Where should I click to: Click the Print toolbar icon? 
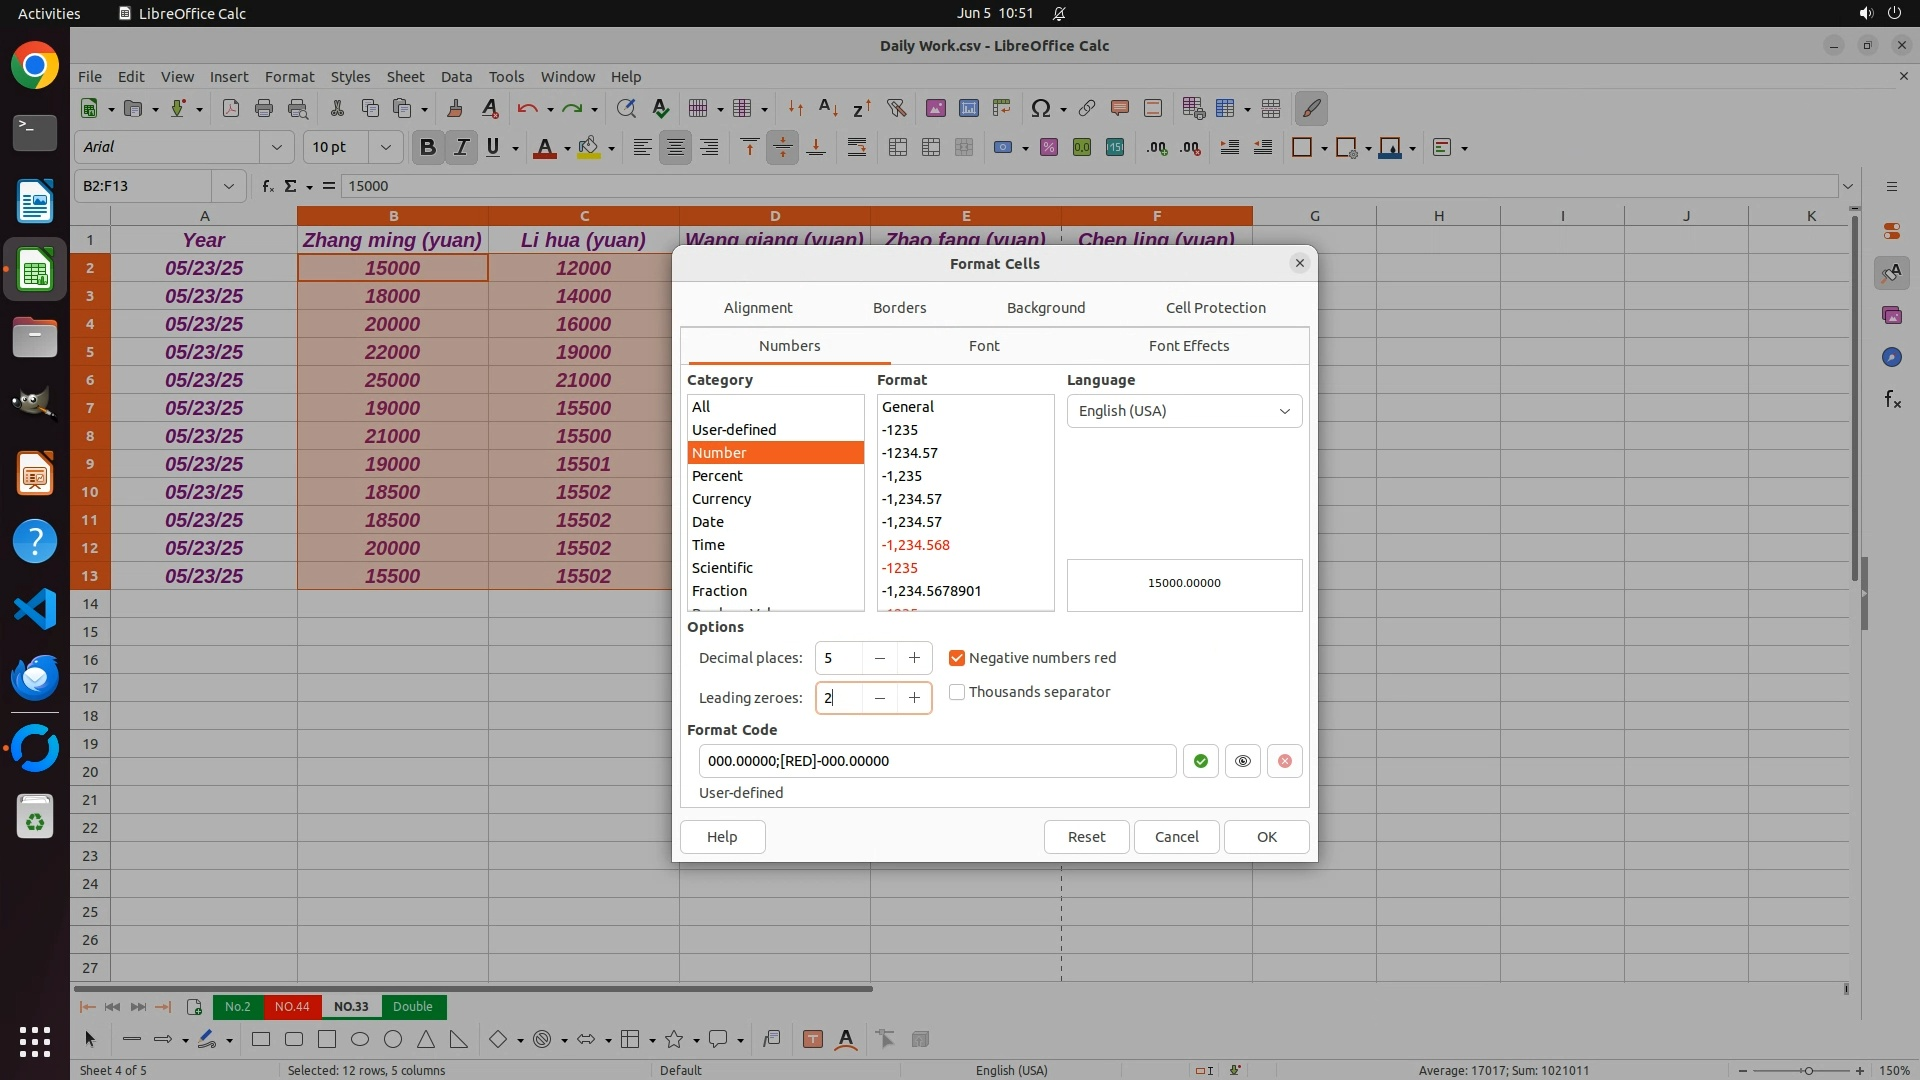pyautogui.click(x=264, y=108)
